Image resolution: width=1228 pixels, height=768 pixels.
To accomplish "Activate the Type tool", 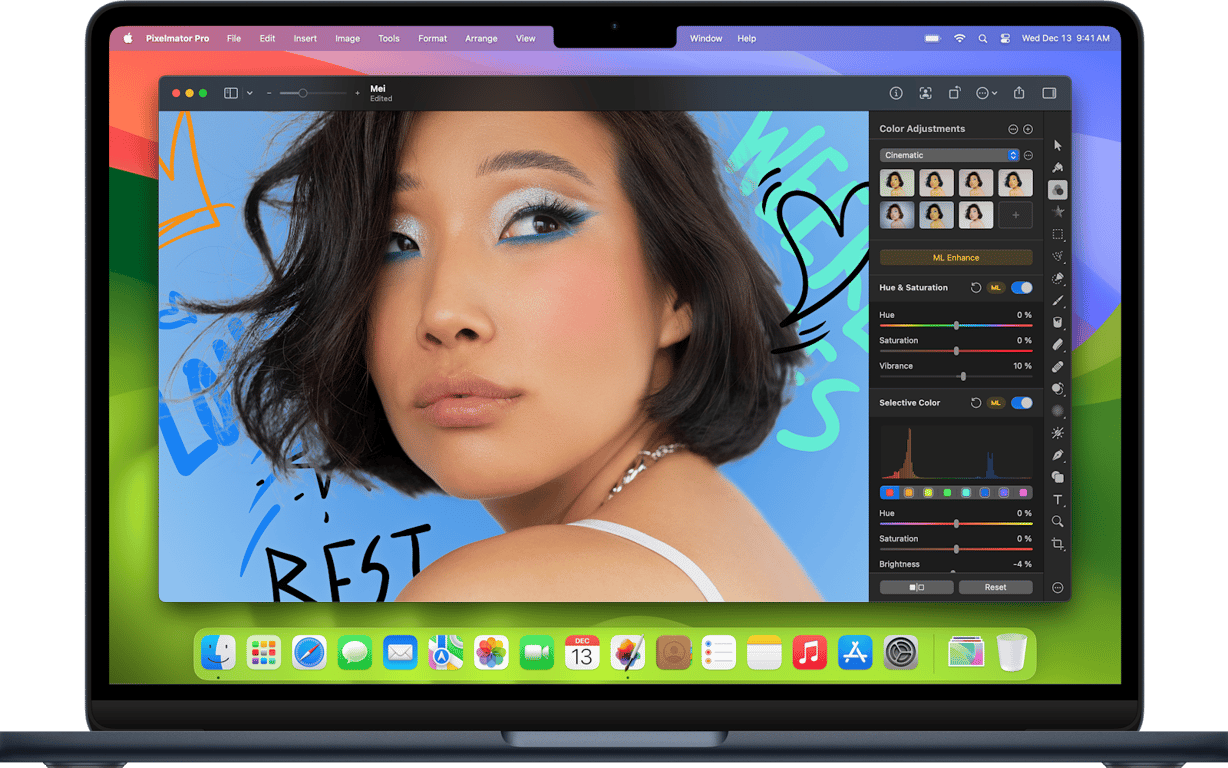I will tap(1057, 499).
